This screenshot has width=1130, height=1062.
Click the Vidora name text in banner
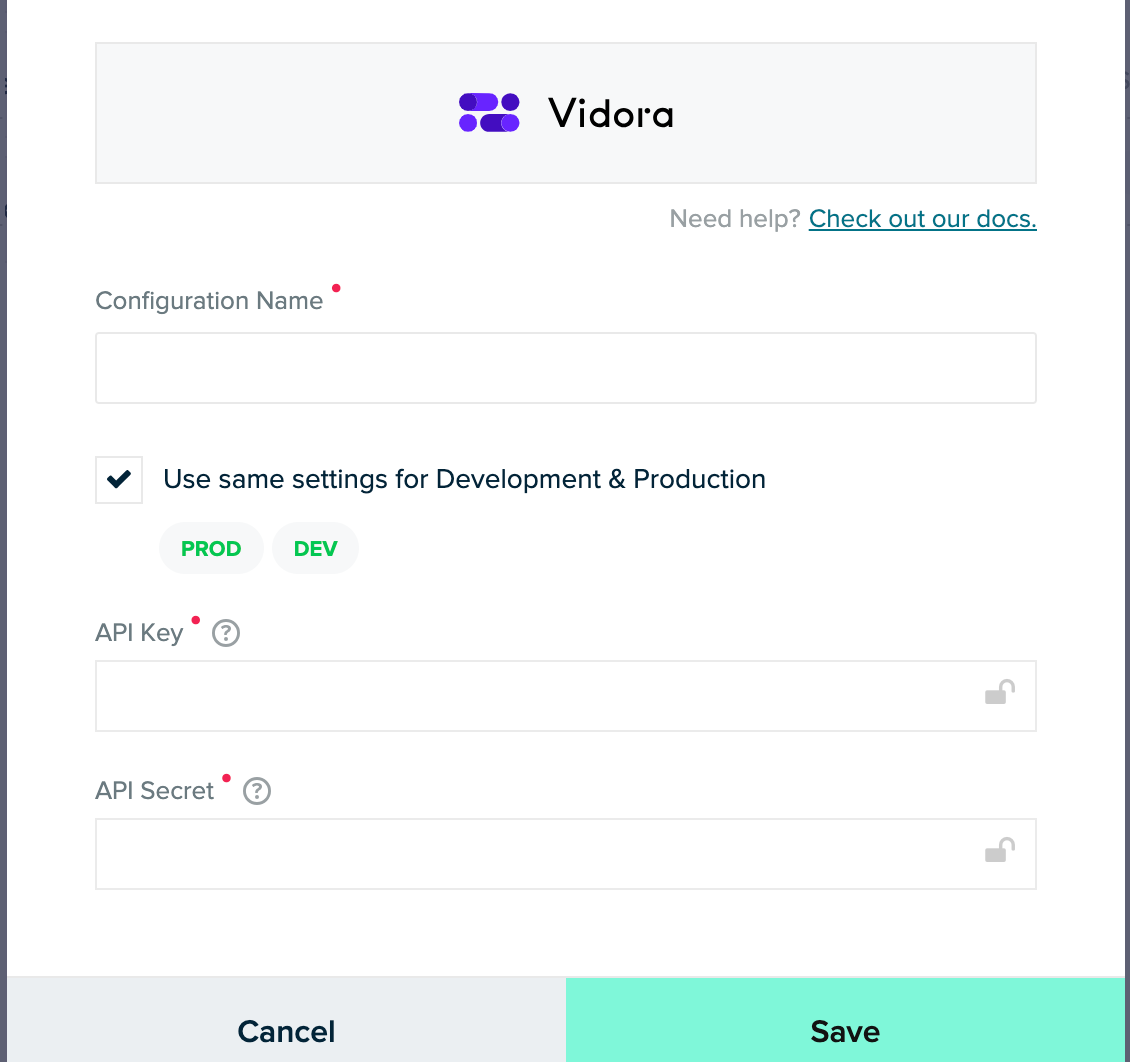coord(611,114)
